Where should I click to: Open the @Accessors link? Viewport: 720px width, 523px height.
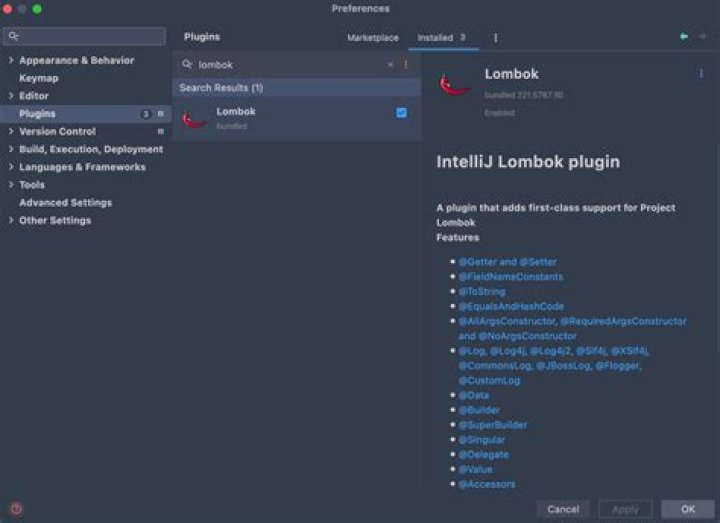point(487,484)
